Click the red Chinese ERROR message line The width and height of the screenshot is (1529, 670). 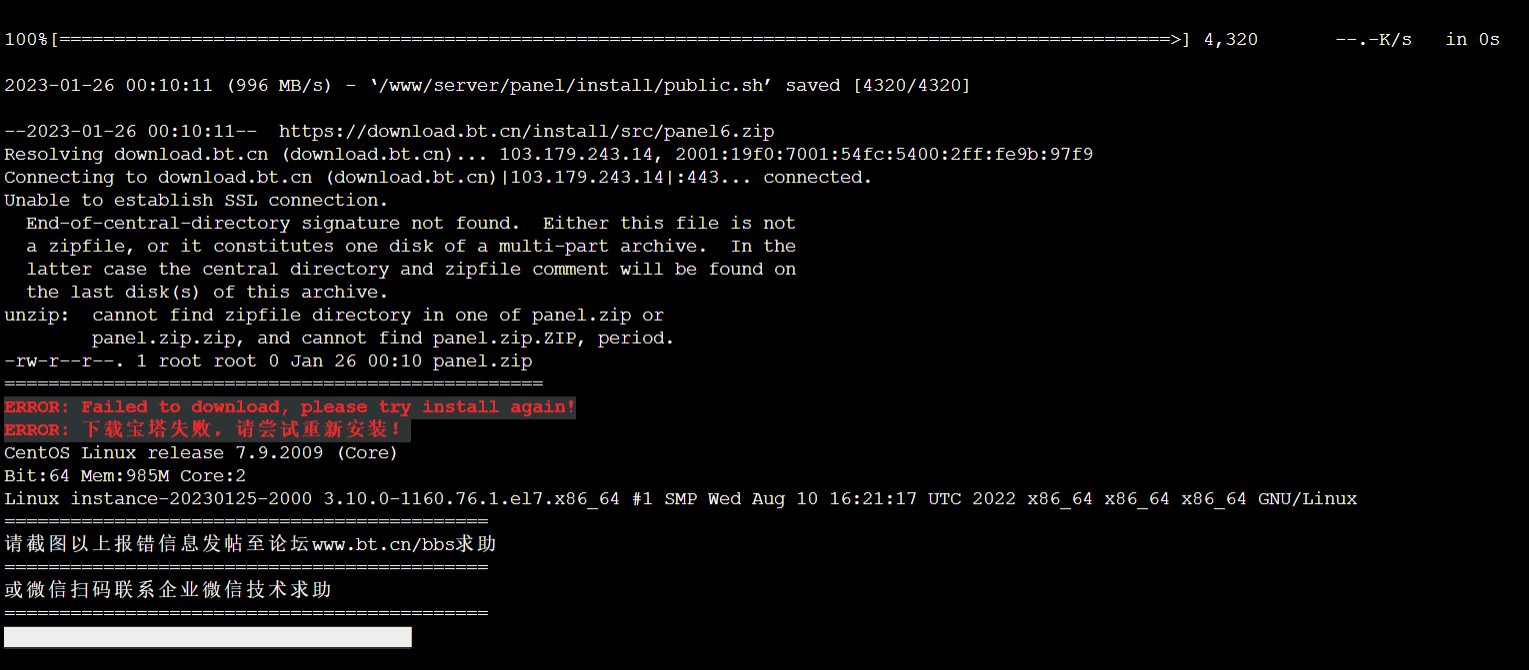coord(207,430)
